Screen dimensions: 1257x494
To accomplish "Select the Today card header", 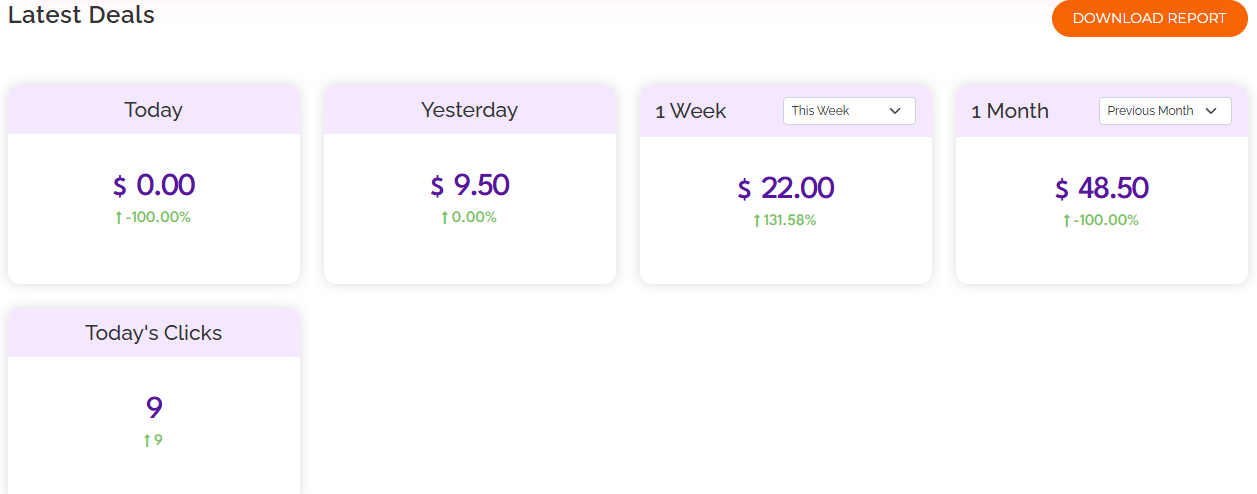I will coord(153,110).
